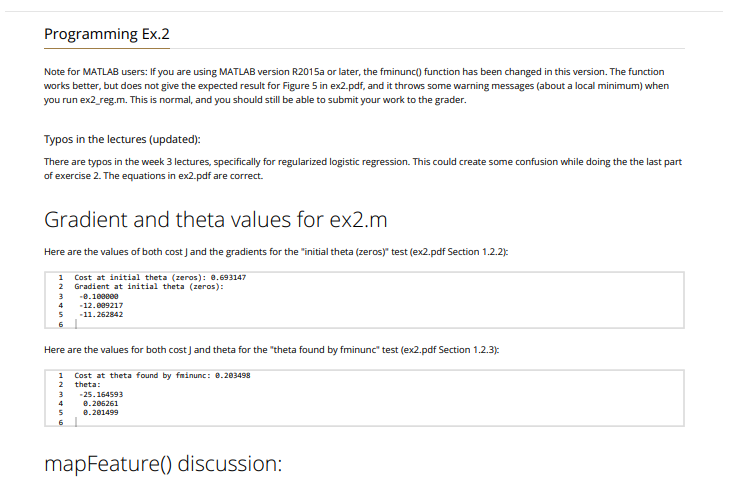Click the 'mapFeature() discussion:' heading
This screenshot has height=484, width=732.
point(163,463)
